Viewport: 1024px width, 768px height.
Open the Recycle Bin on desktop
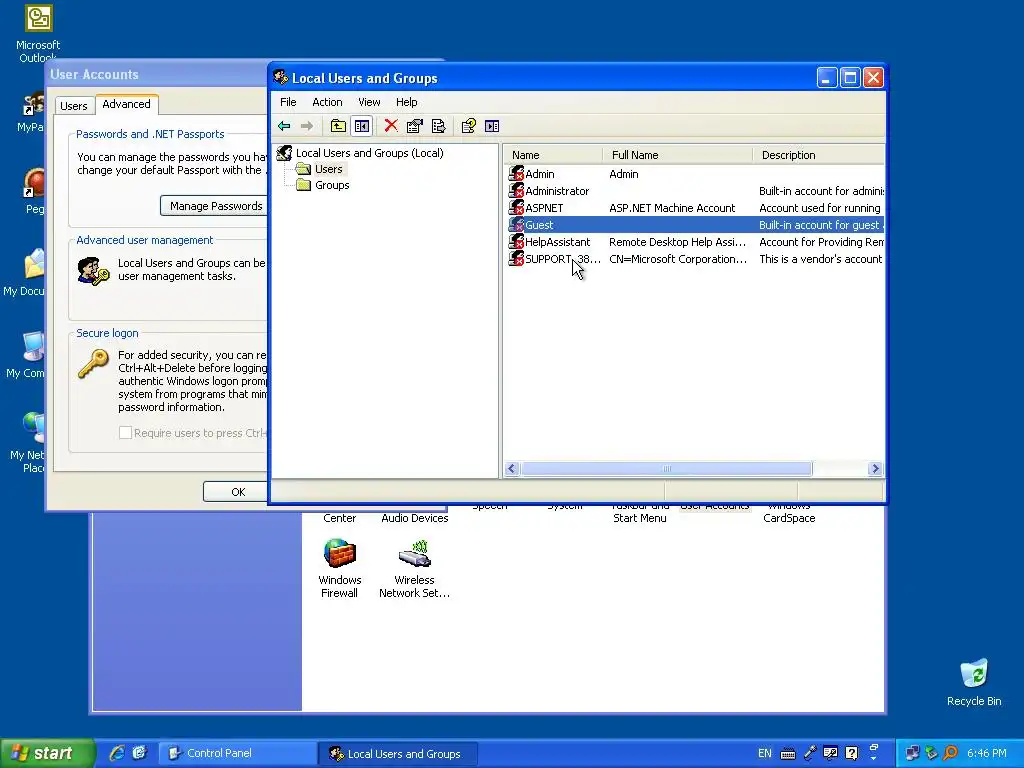pyautogui.click(x=974, y=683)
